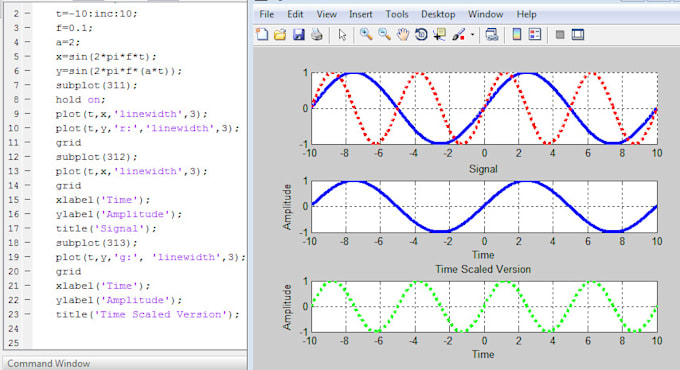Screen dimensions: 680x370
Task: Click Show Plot Tools and Dock icon
Action: [x=578, y=34]
